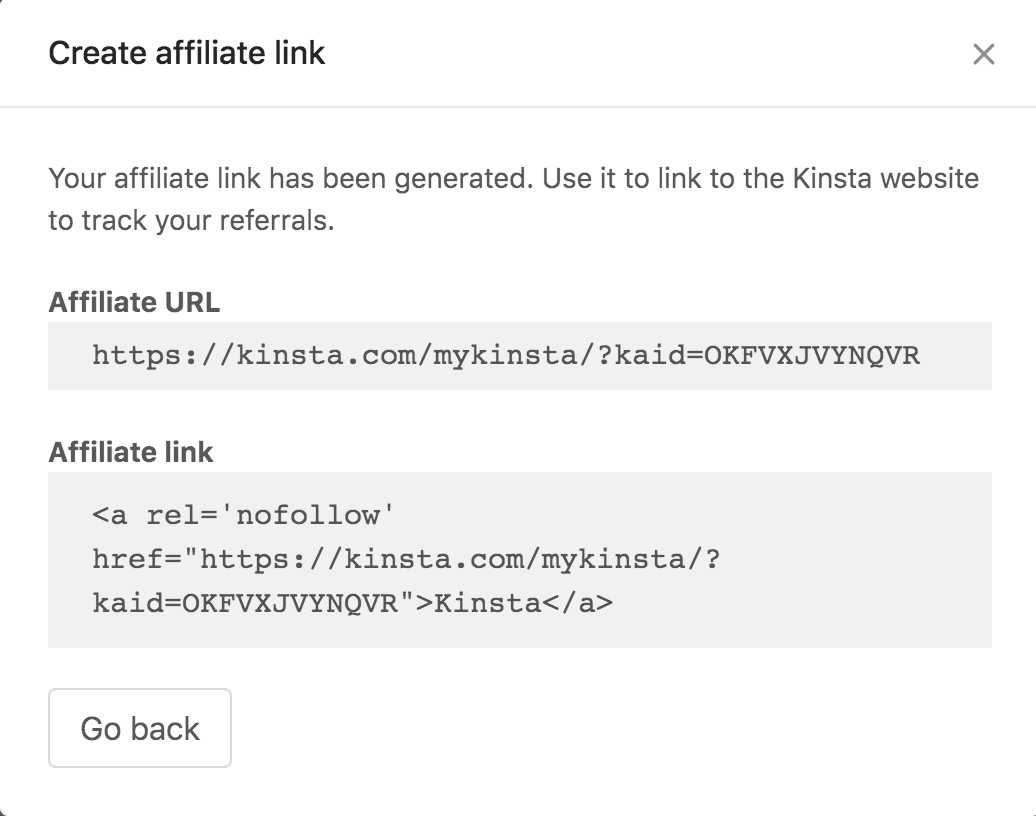
Task: Click the Affiliate link section label
Action: click(130, 452)
